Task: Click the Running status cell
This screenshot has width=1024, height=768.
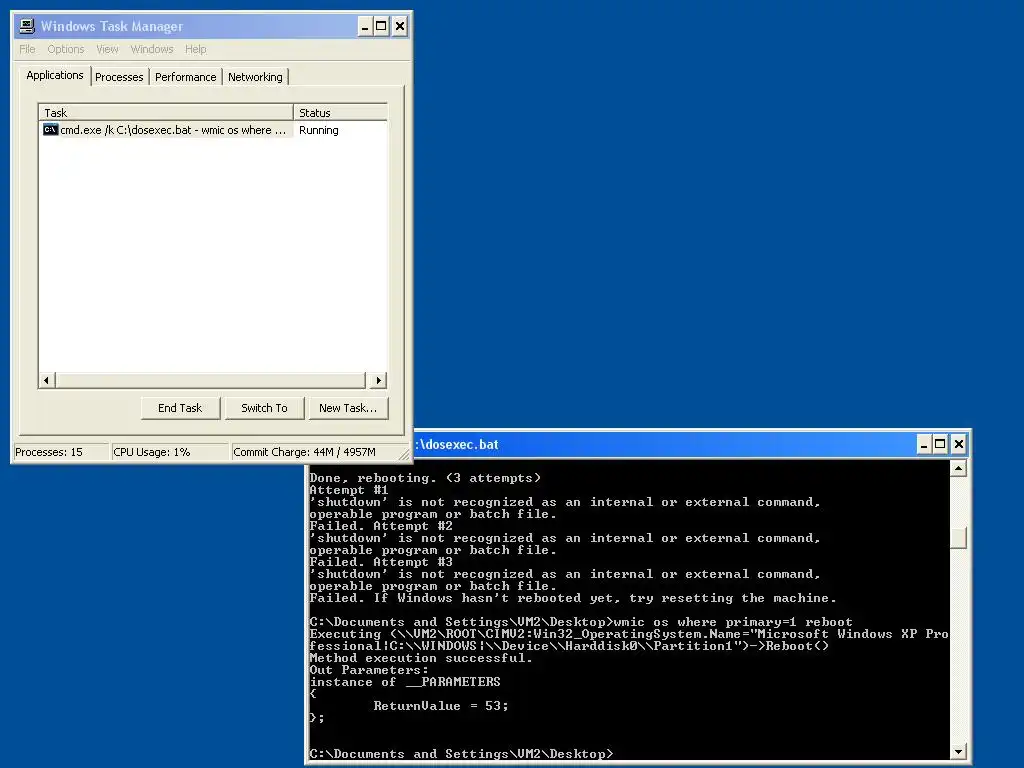Action: point(319,130)
